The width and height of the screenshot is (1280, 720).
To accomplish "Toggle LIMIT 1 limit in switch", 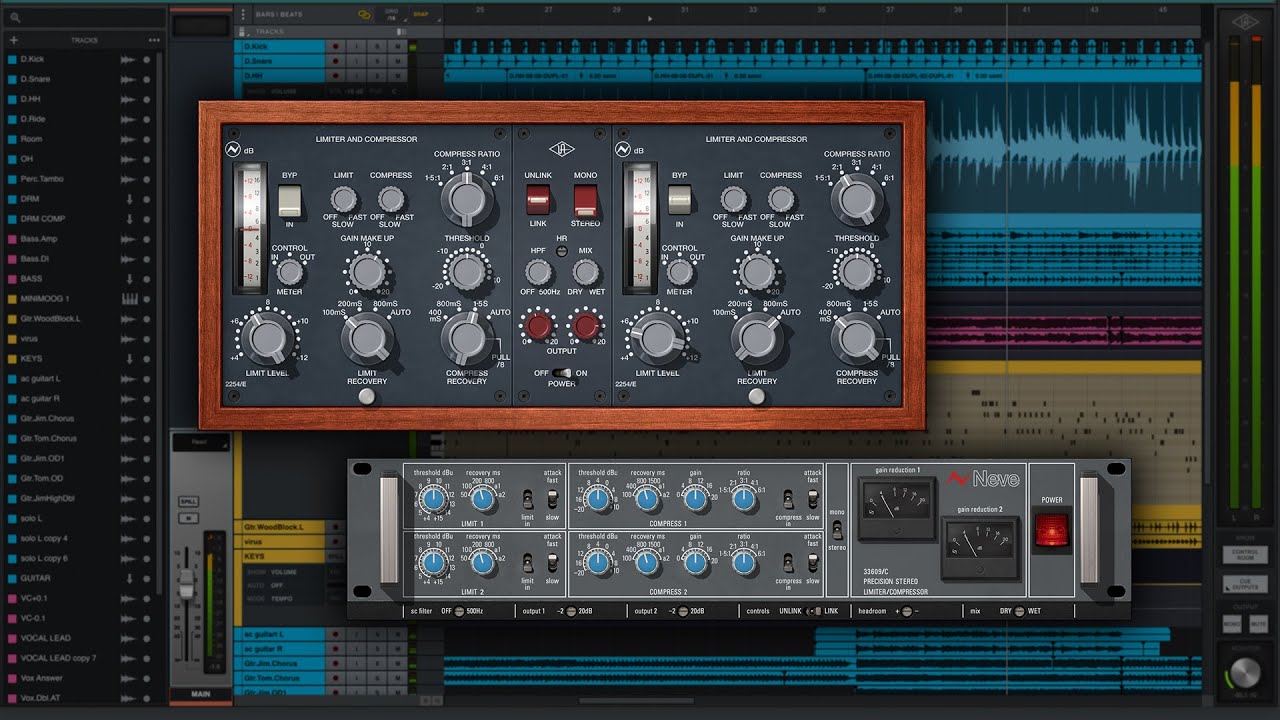I will [x=527, y=497].
